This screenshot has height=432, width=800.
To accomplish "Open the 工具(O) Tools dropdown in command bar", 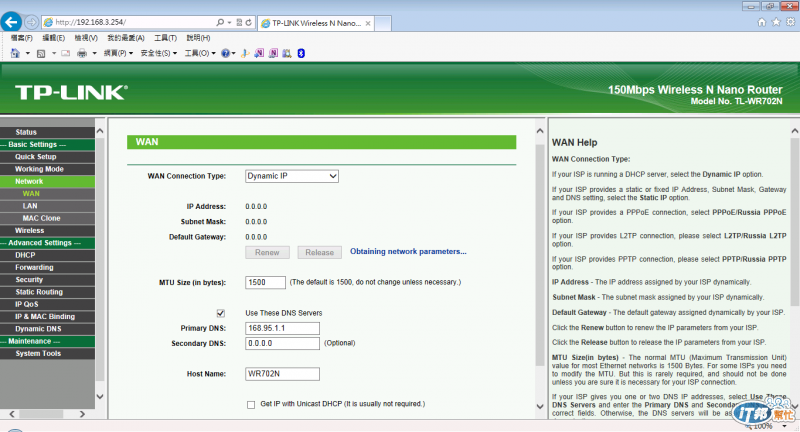I will point(200,53).
